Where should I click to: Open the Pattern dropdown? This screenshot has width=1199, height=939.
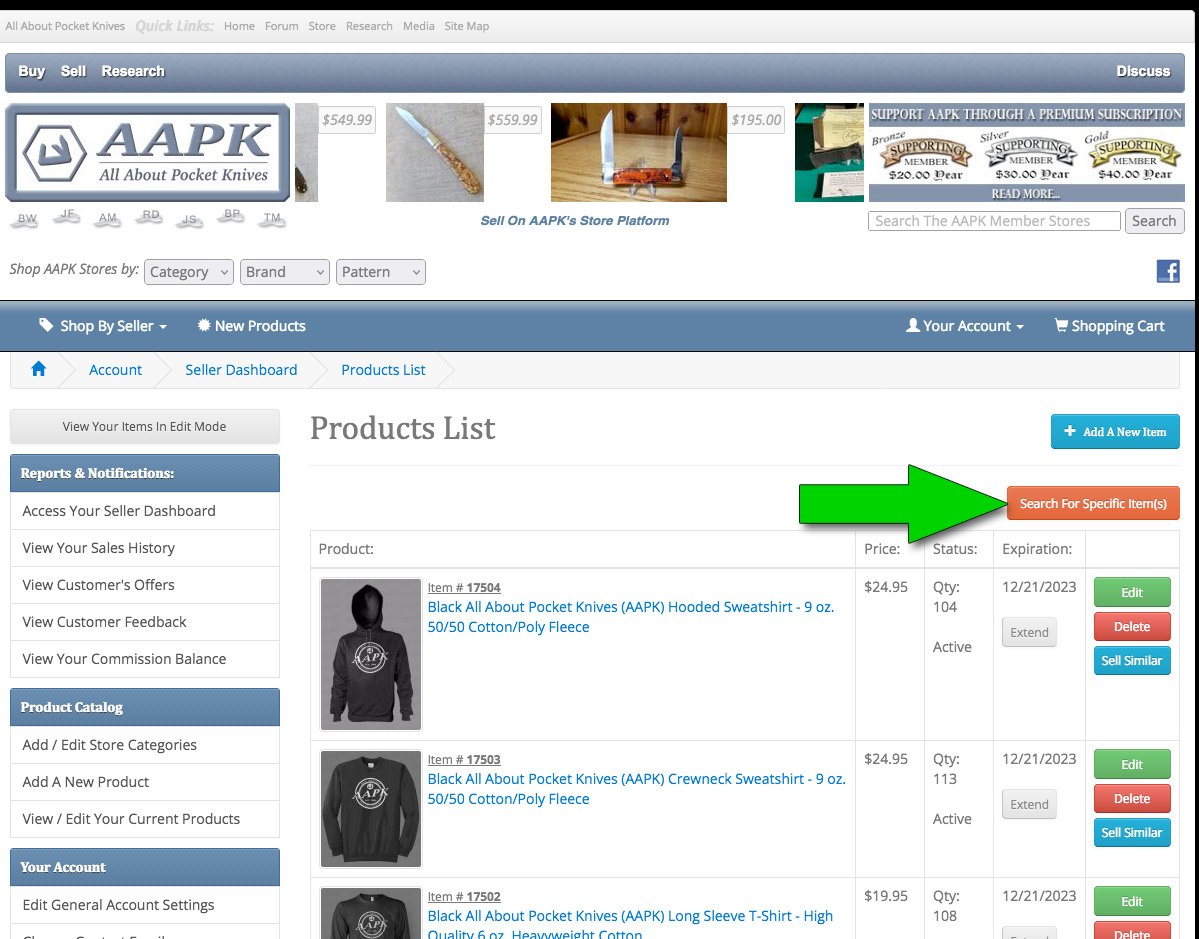[381, 271]
